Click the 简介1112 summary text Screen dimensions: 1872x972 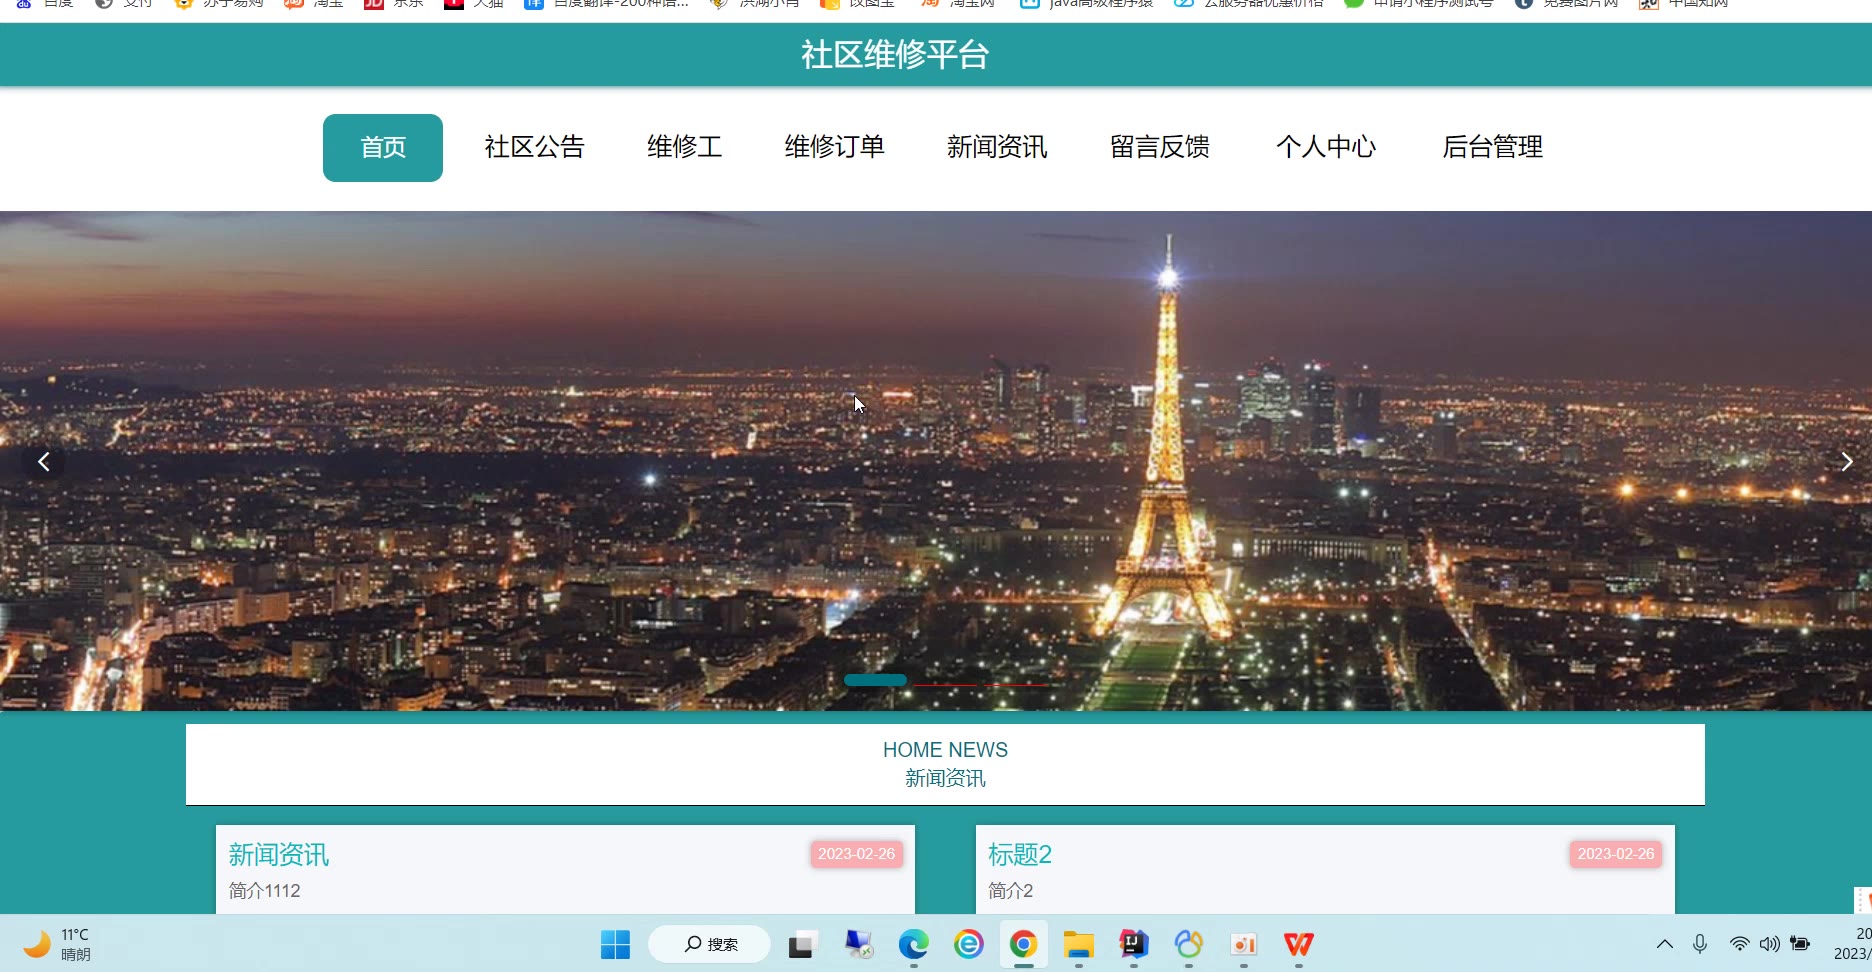[264, 891]
